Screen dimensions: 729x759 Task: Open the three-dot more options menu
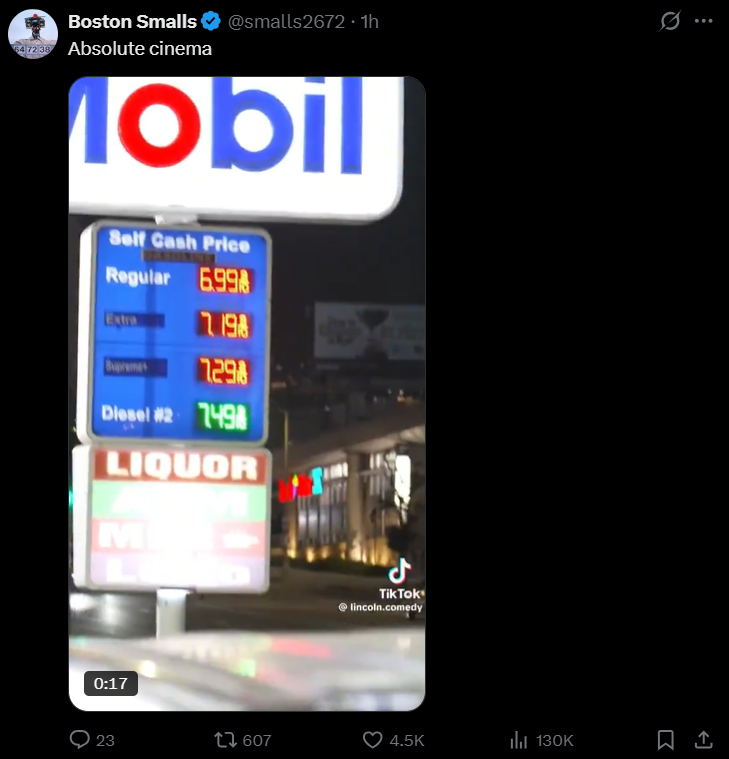coord(703,21)
